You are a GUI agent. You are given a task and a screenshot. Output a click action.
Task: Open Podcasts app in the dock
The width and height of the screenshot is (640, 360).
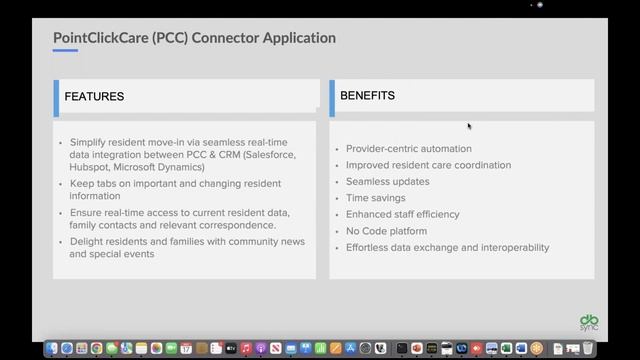pos(261,348)
